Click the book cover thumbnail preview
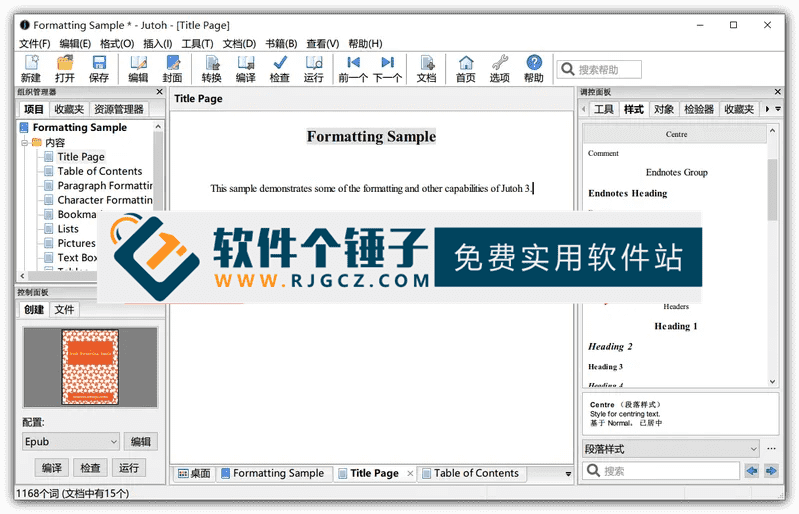Viewport: 799px width, 514px height. (90, 367)
